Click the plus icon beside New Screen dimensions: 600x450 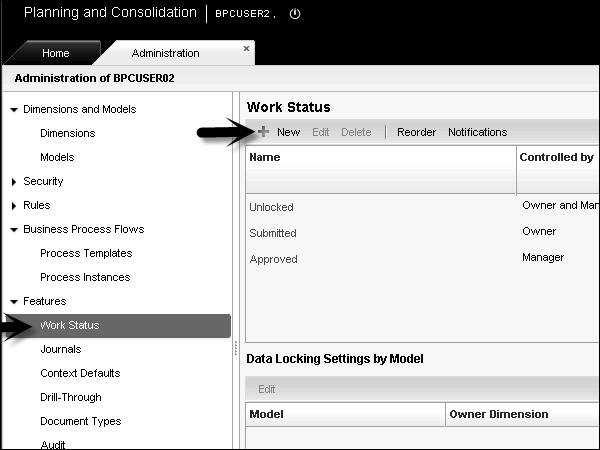coord(263,131)
